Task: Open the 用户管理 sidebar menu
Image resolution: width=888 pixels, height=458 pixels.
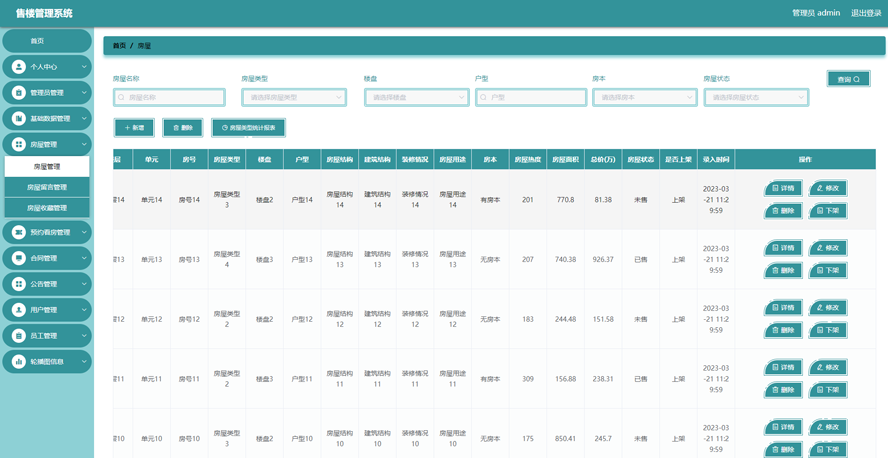Action: click(46, 310)
